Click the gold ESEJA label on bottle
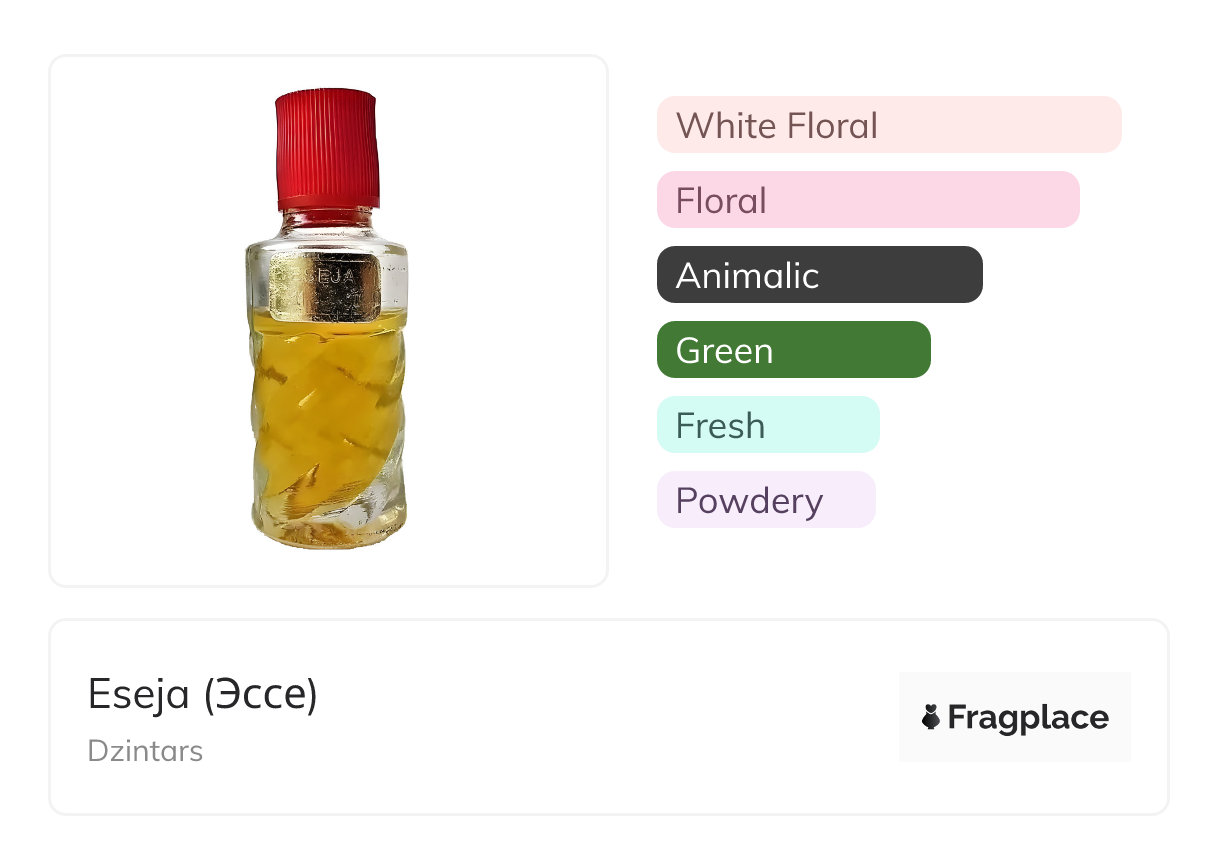 tap(327, 279)
